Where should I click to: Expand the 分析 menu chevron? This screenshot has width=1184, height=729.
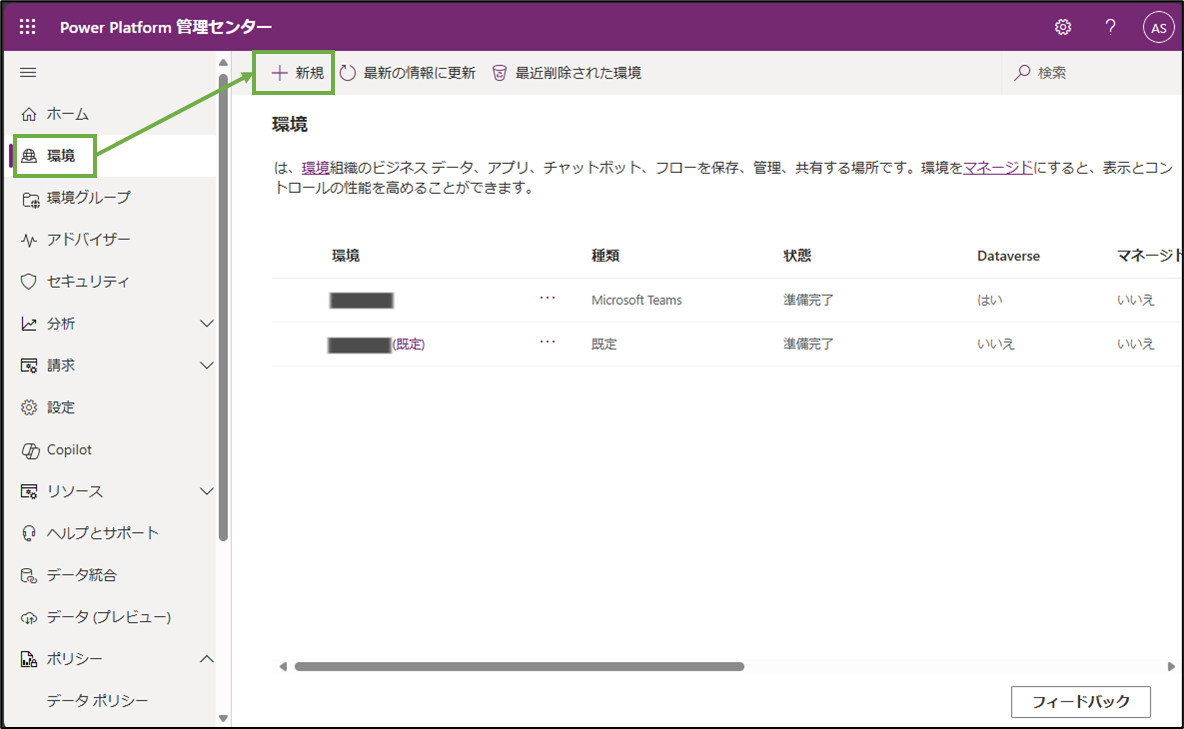[x=206, y=323]
